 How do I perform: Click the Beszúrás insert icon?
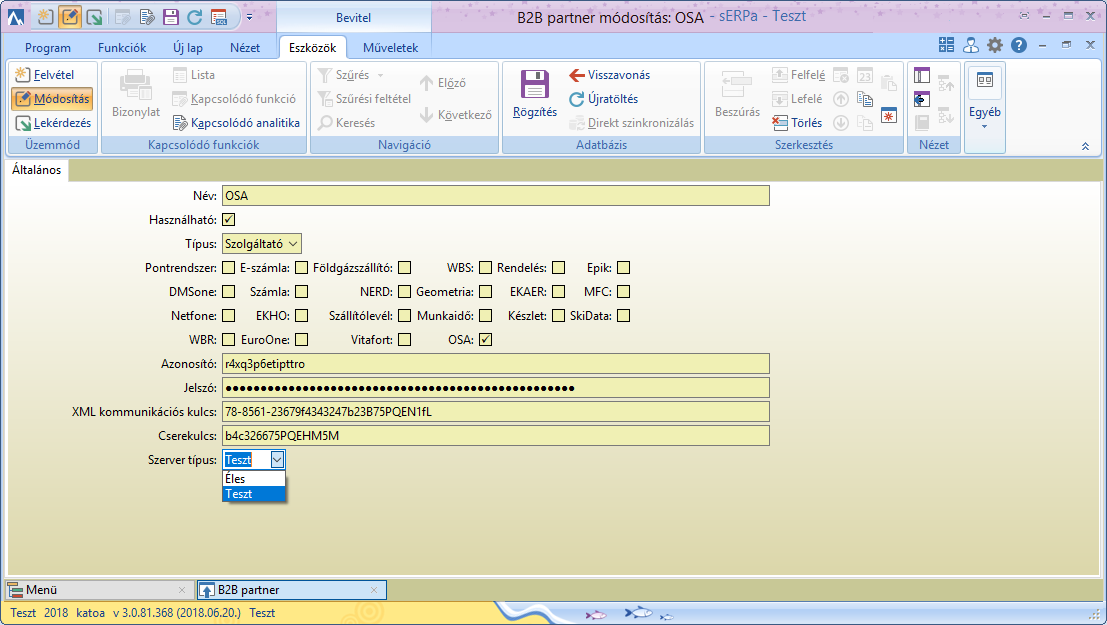(736, 85)
